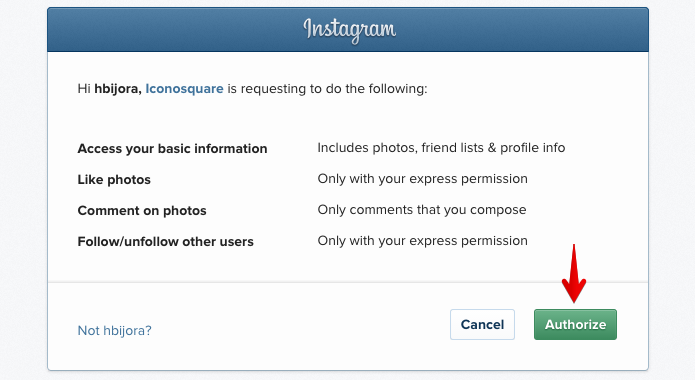Select the 'Like photos' permission label
Image resolution: width=695 pixels, height=380 pixels.
(x=114, y=180)
